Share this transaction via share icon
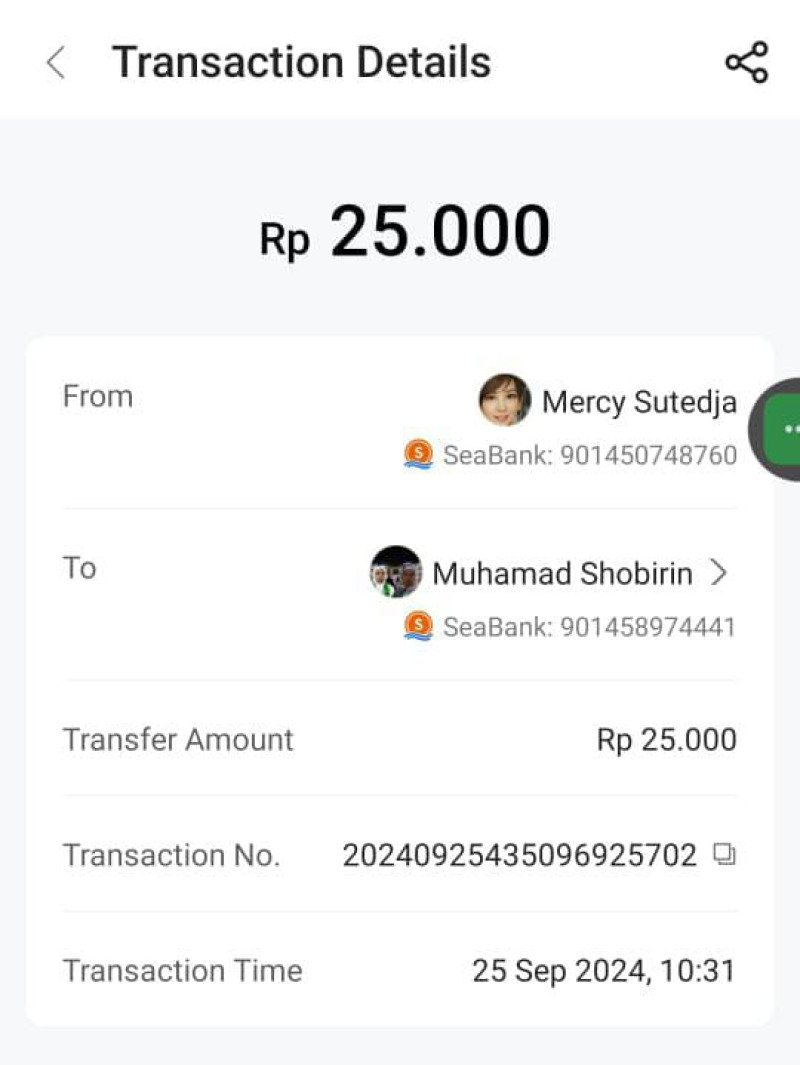The image size is (800, 1065). tap(746, 63)
